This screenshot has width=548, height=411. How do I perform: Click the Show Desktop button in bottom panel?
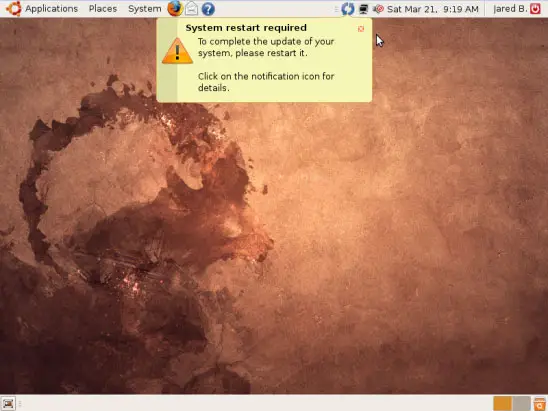click(x=8, y=404)
